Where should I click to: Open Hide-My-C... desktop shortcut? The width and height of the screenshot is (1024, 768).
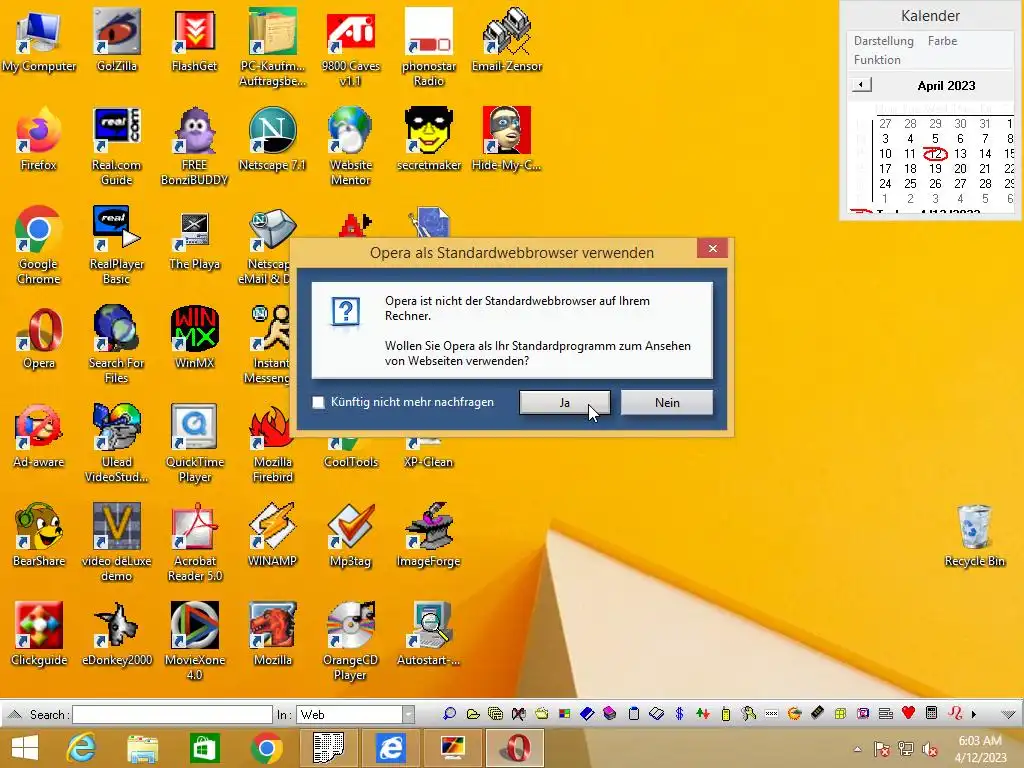click(x=507, y=139)
